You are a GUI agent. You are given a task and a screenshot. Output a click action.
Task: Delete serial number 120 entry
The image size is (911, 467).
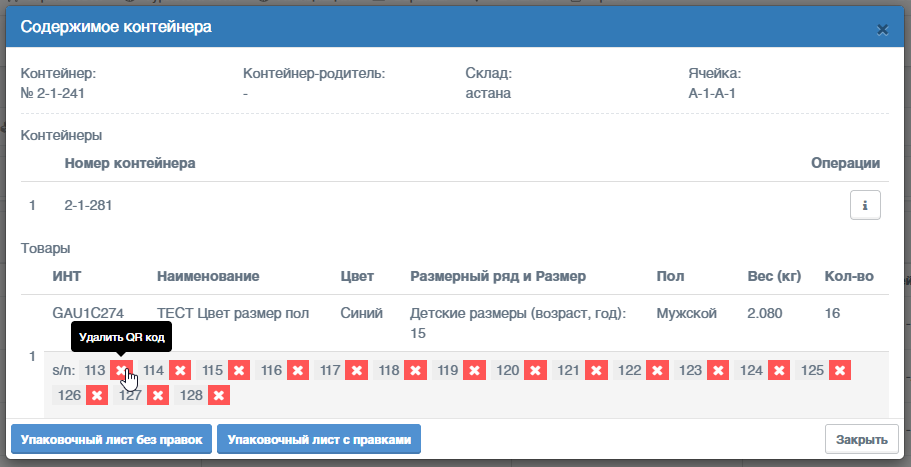[535, 370]
